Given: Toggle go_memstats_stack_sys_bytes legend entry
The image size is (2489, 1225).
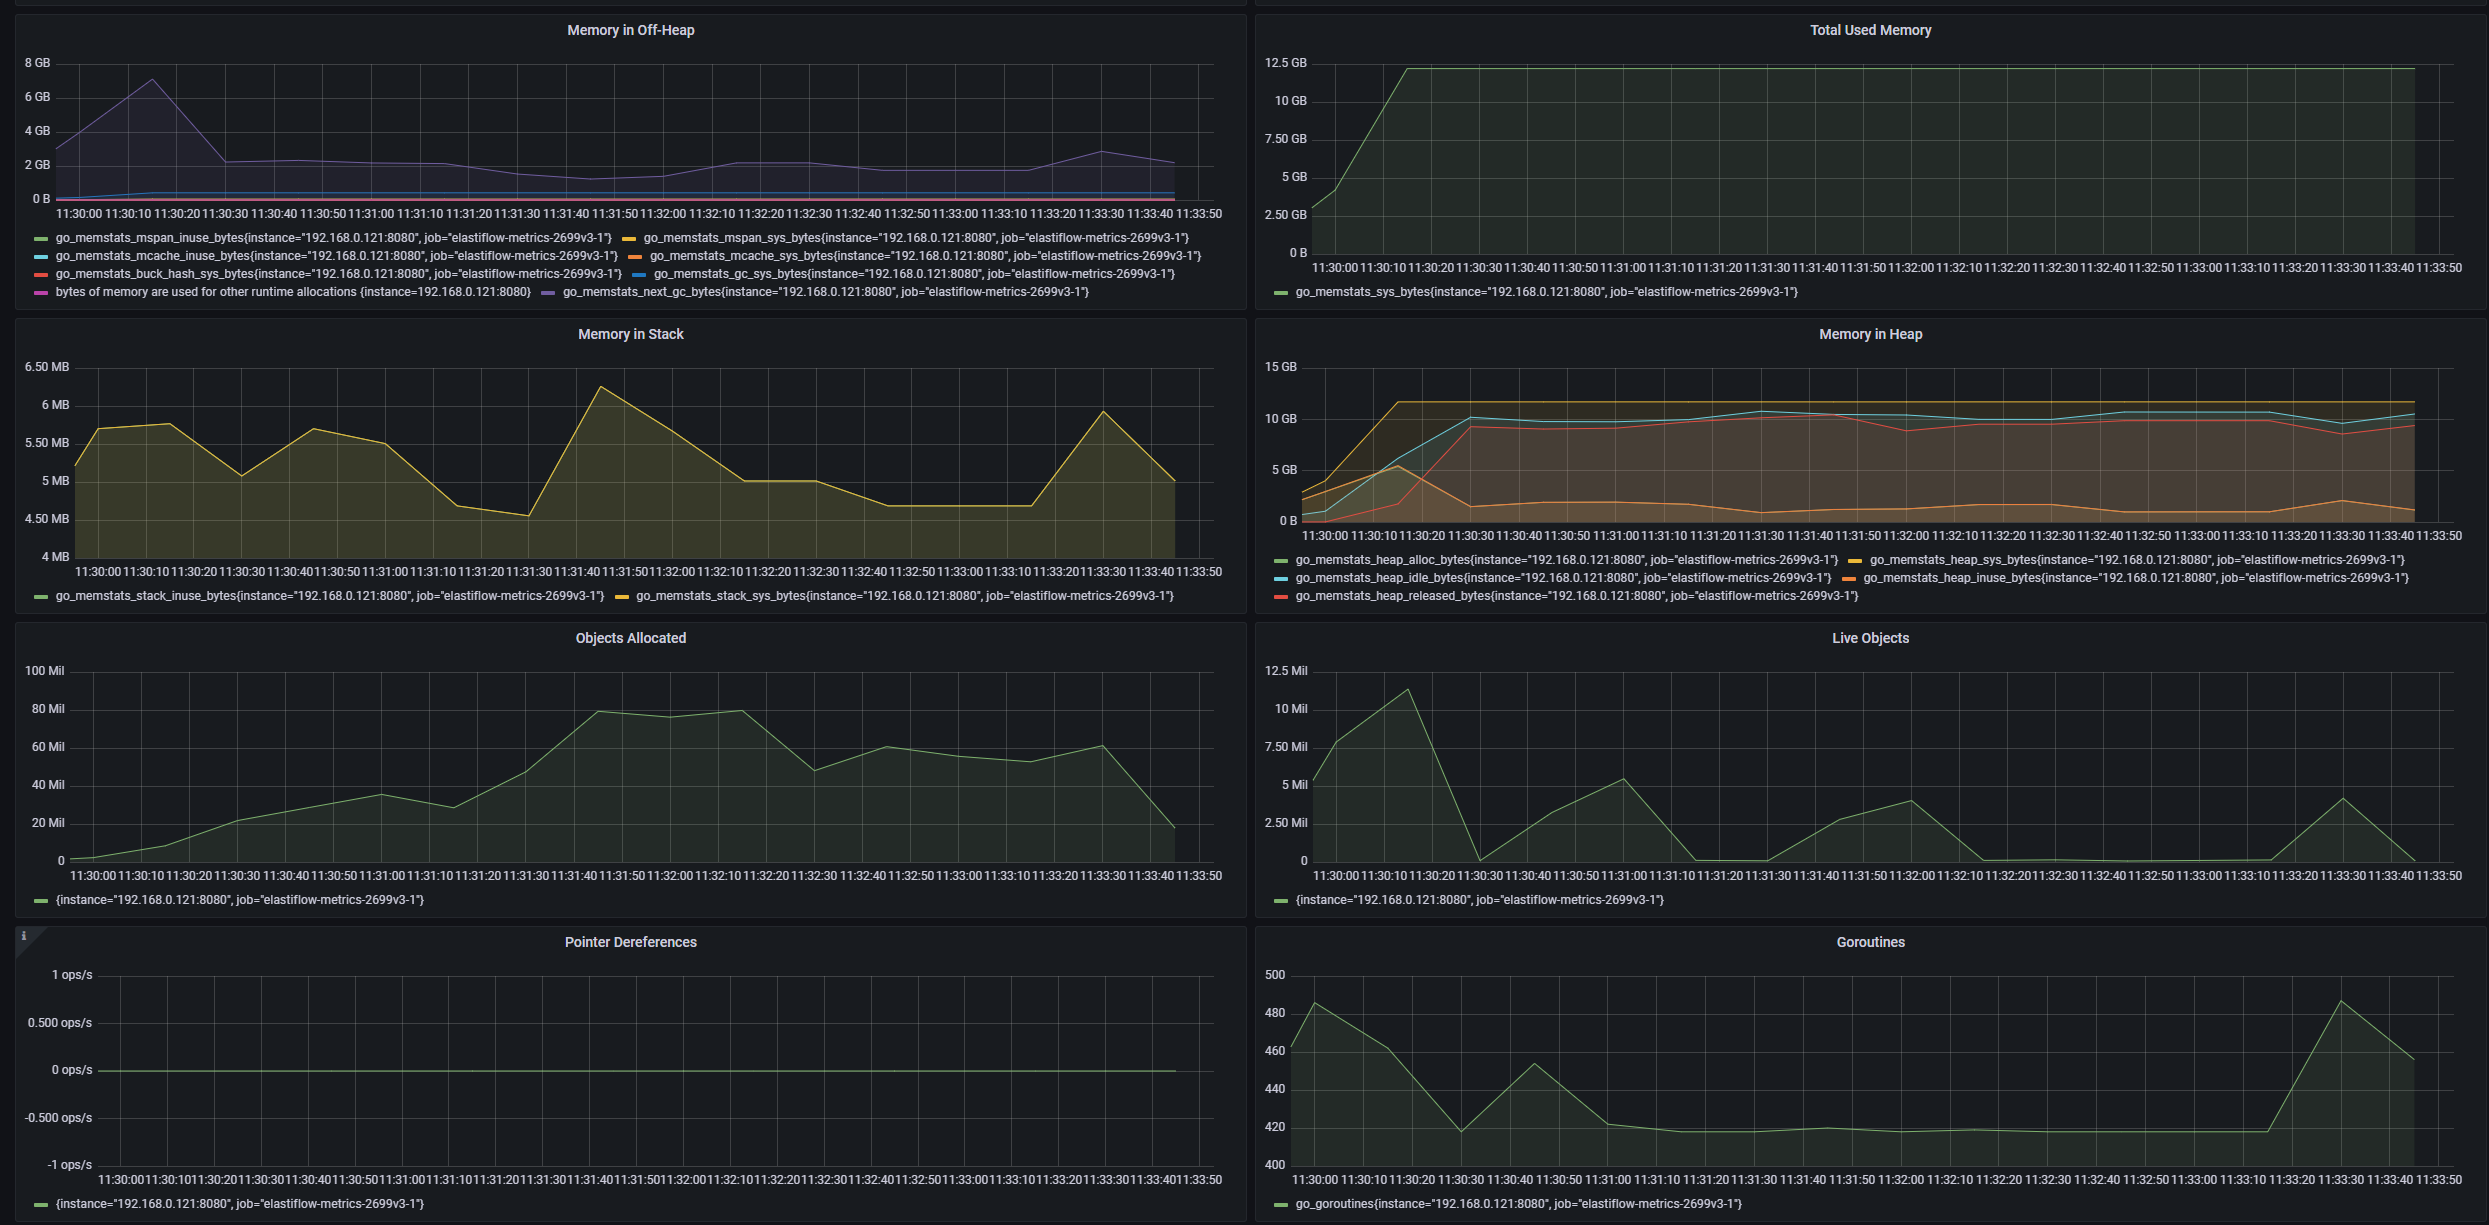Looking at the screenshot, I should (904, 596).
